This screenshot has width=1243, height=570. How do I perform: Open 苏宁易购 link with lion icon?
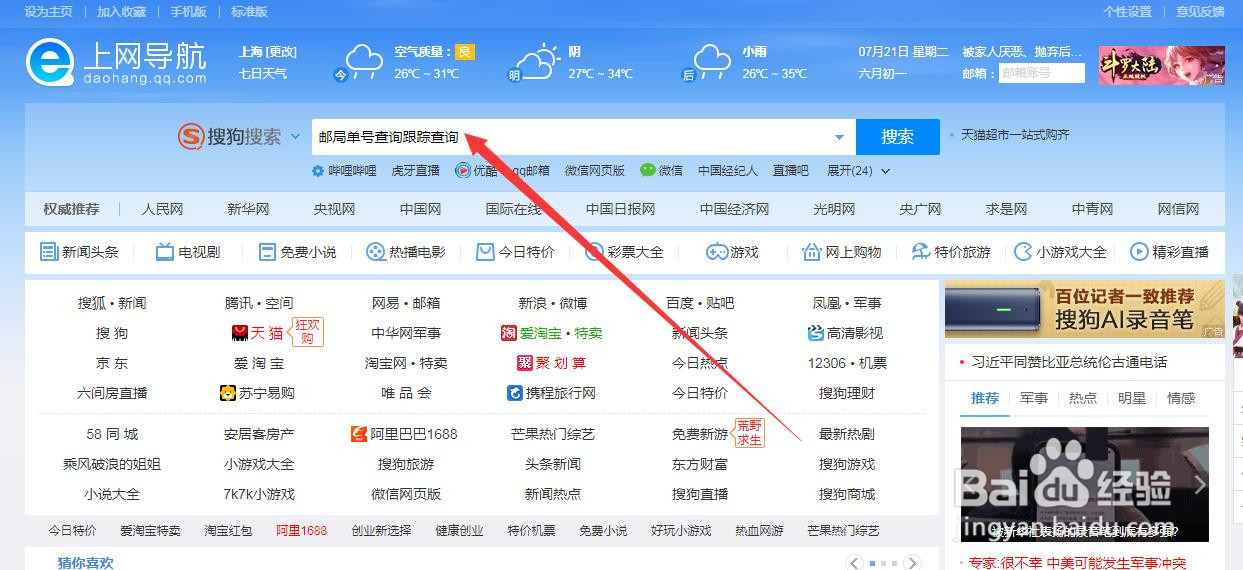(257, 393)
